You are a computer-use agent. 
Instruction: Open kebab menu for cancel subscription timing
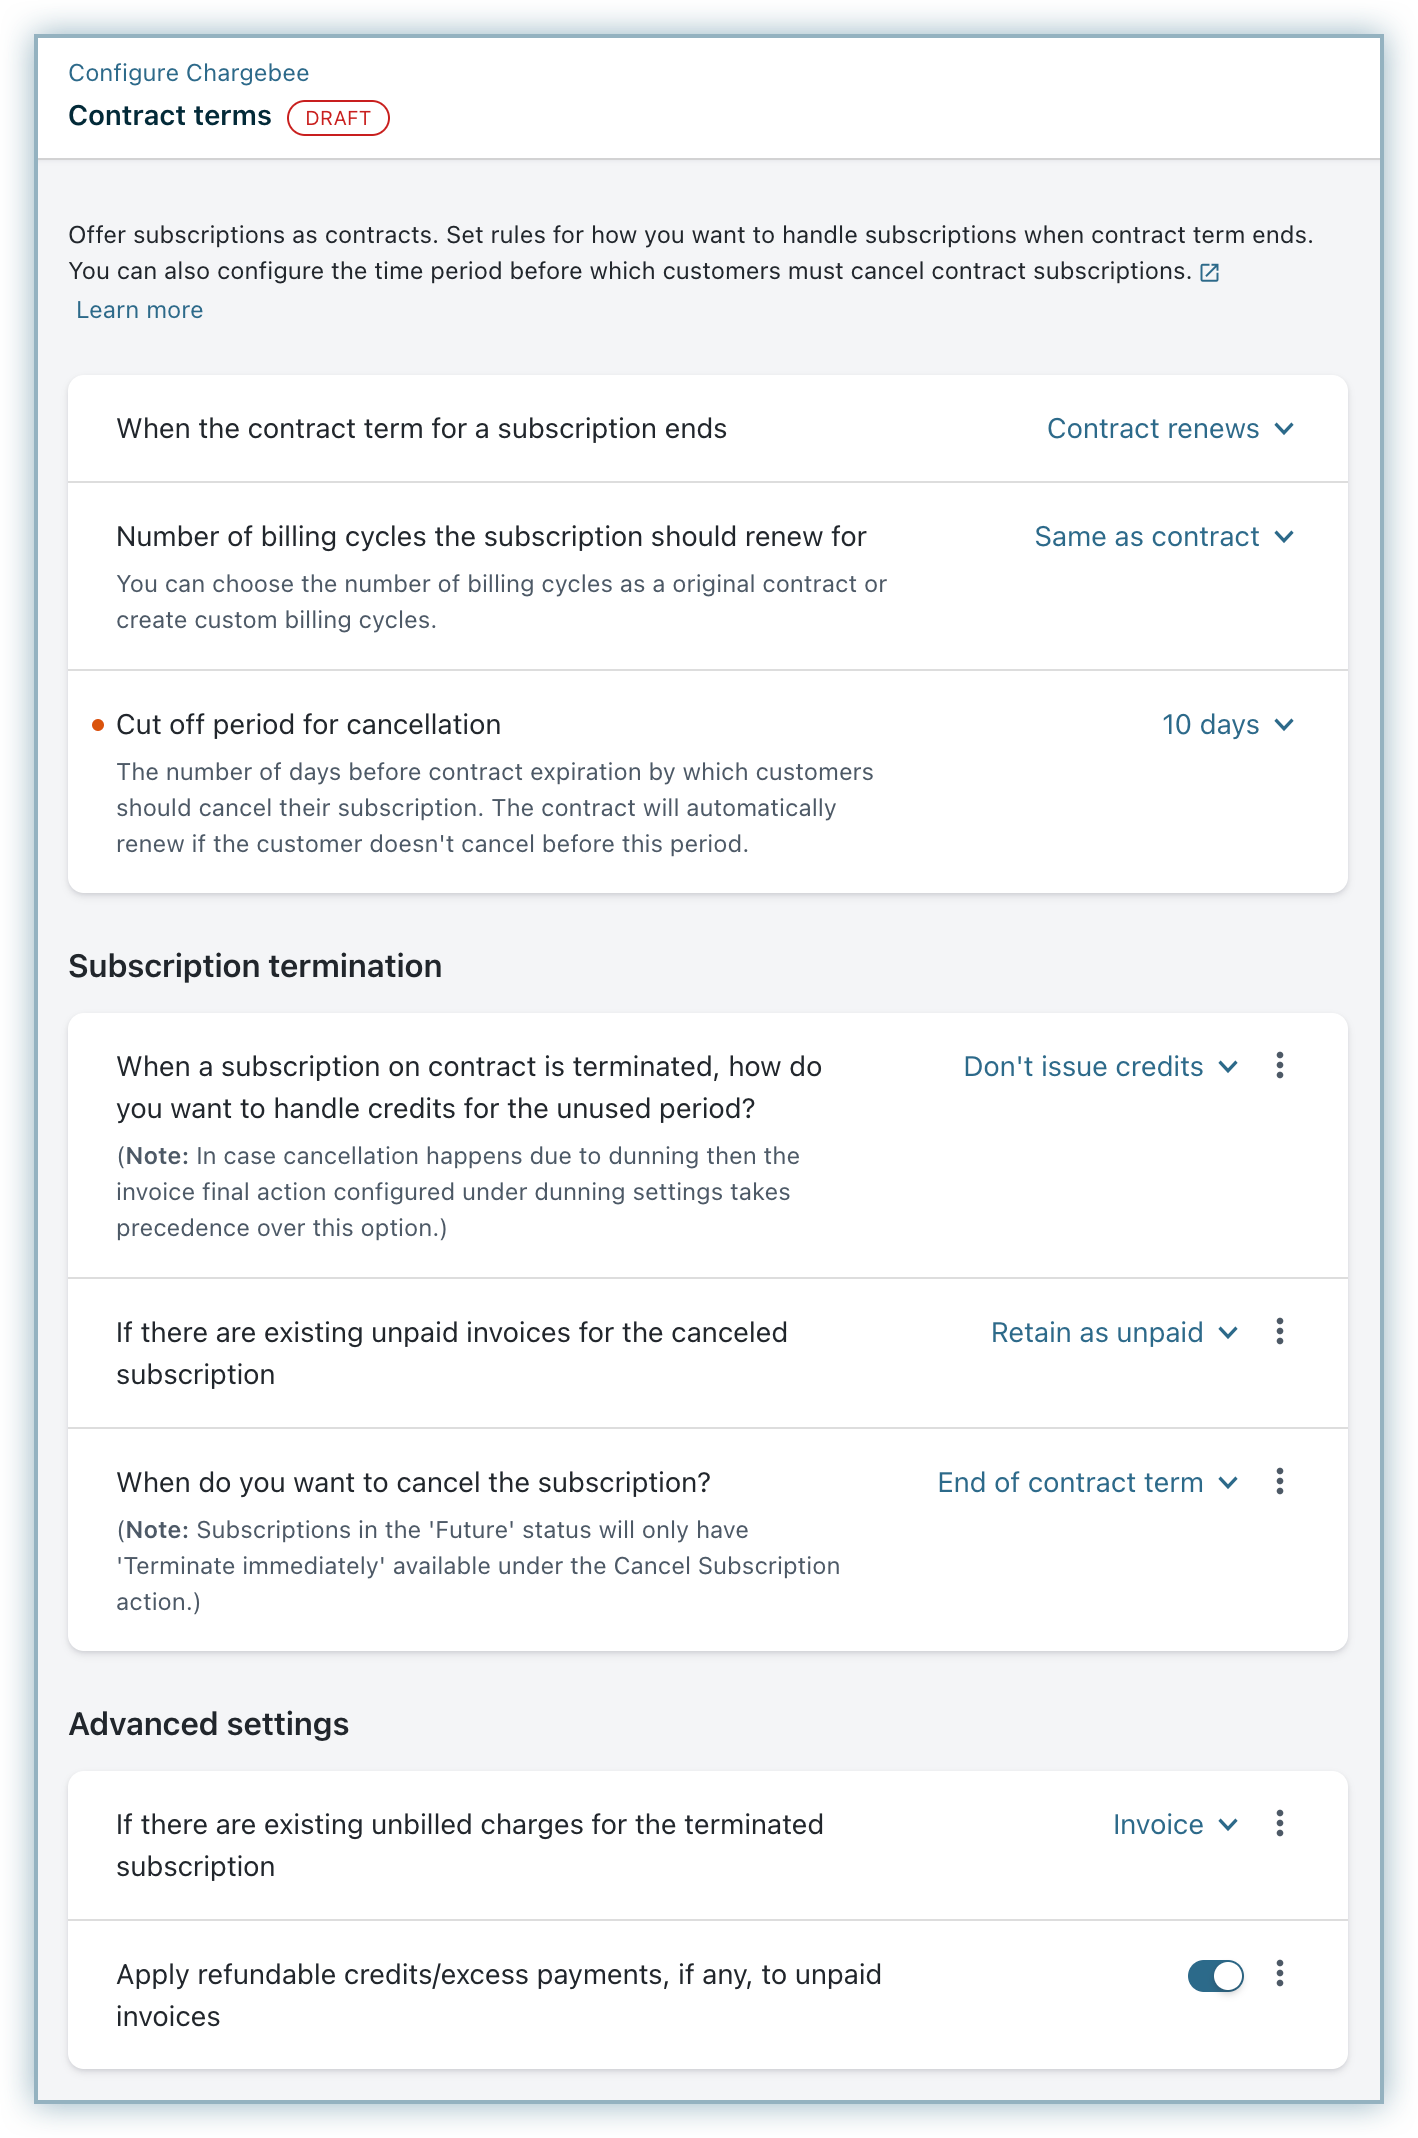(x=1279, y=1482)
